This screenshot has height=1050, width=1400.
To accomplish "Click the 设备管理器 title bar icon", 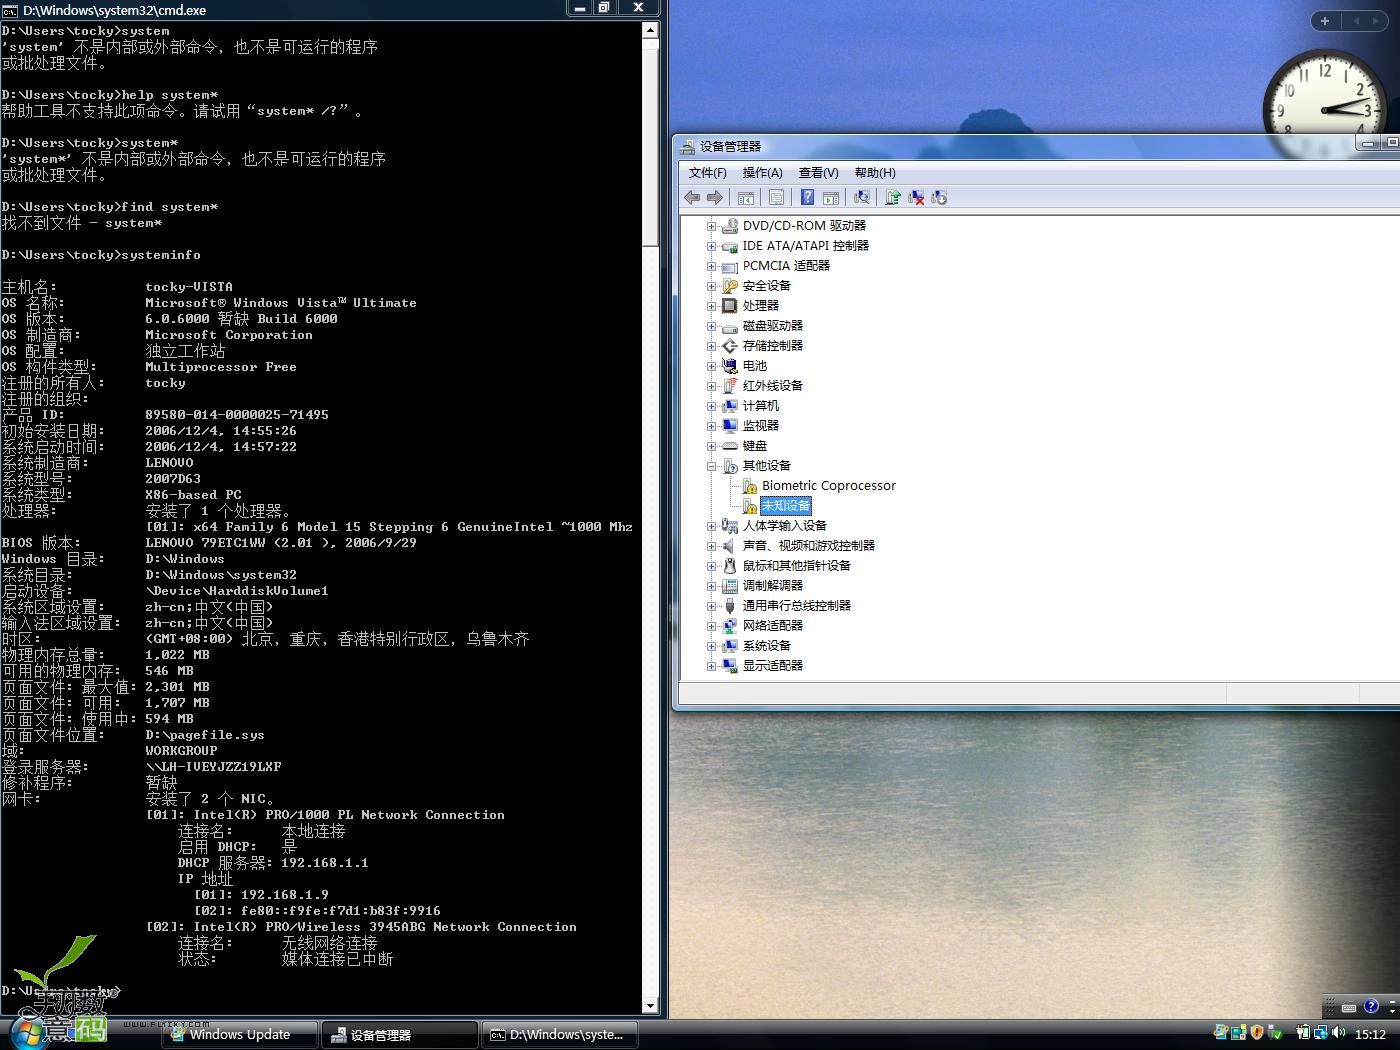I will click(687, 147).
